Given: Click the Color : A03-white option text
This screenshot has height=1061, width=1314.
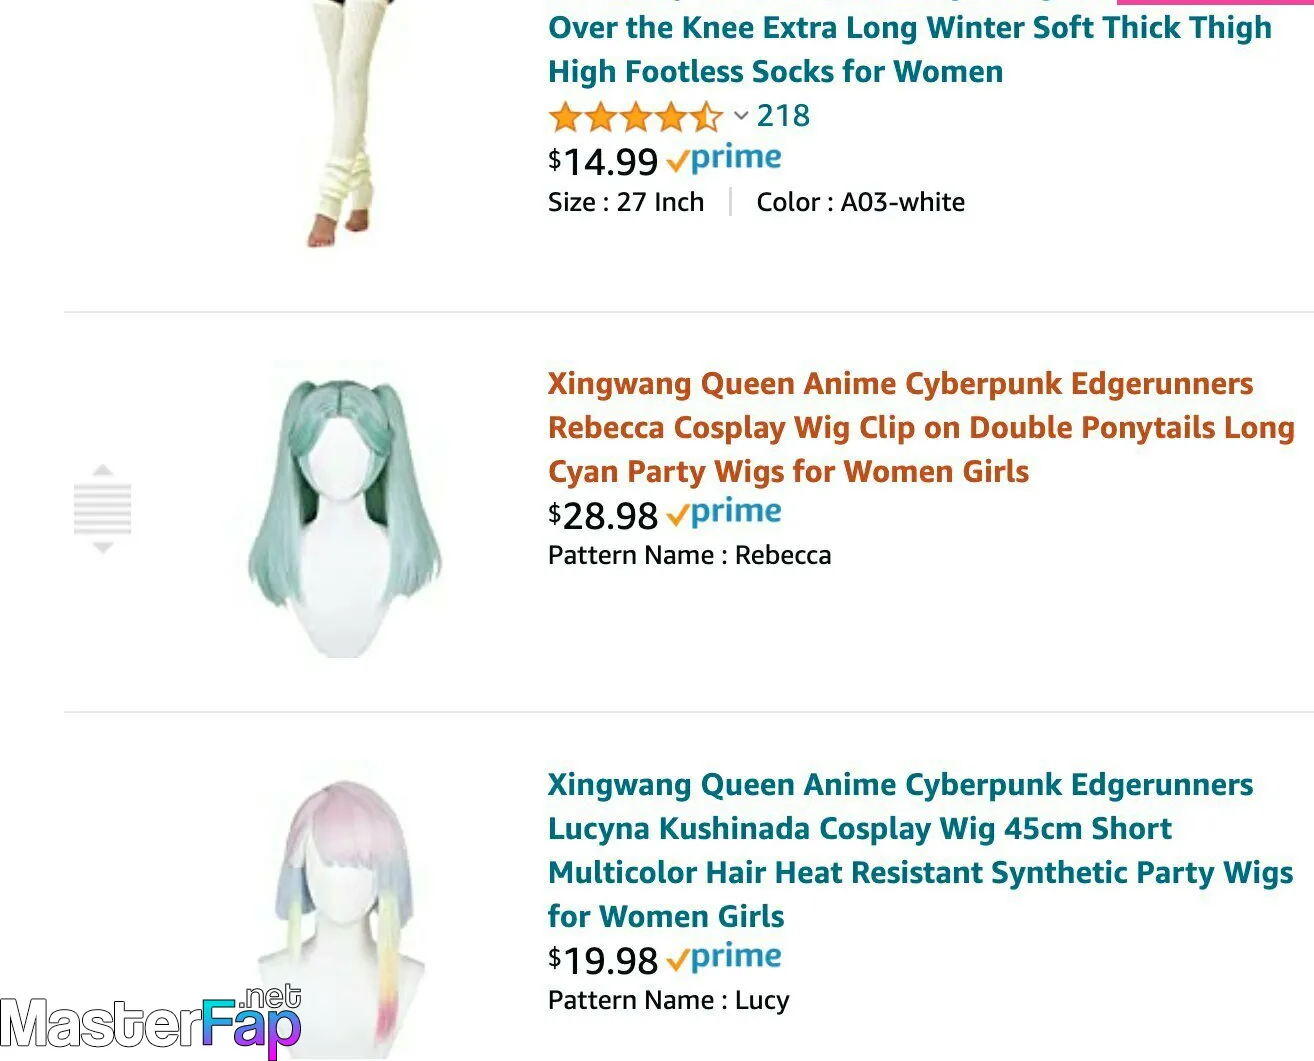Looking at the screenshot, I should [x=860, y=202].
